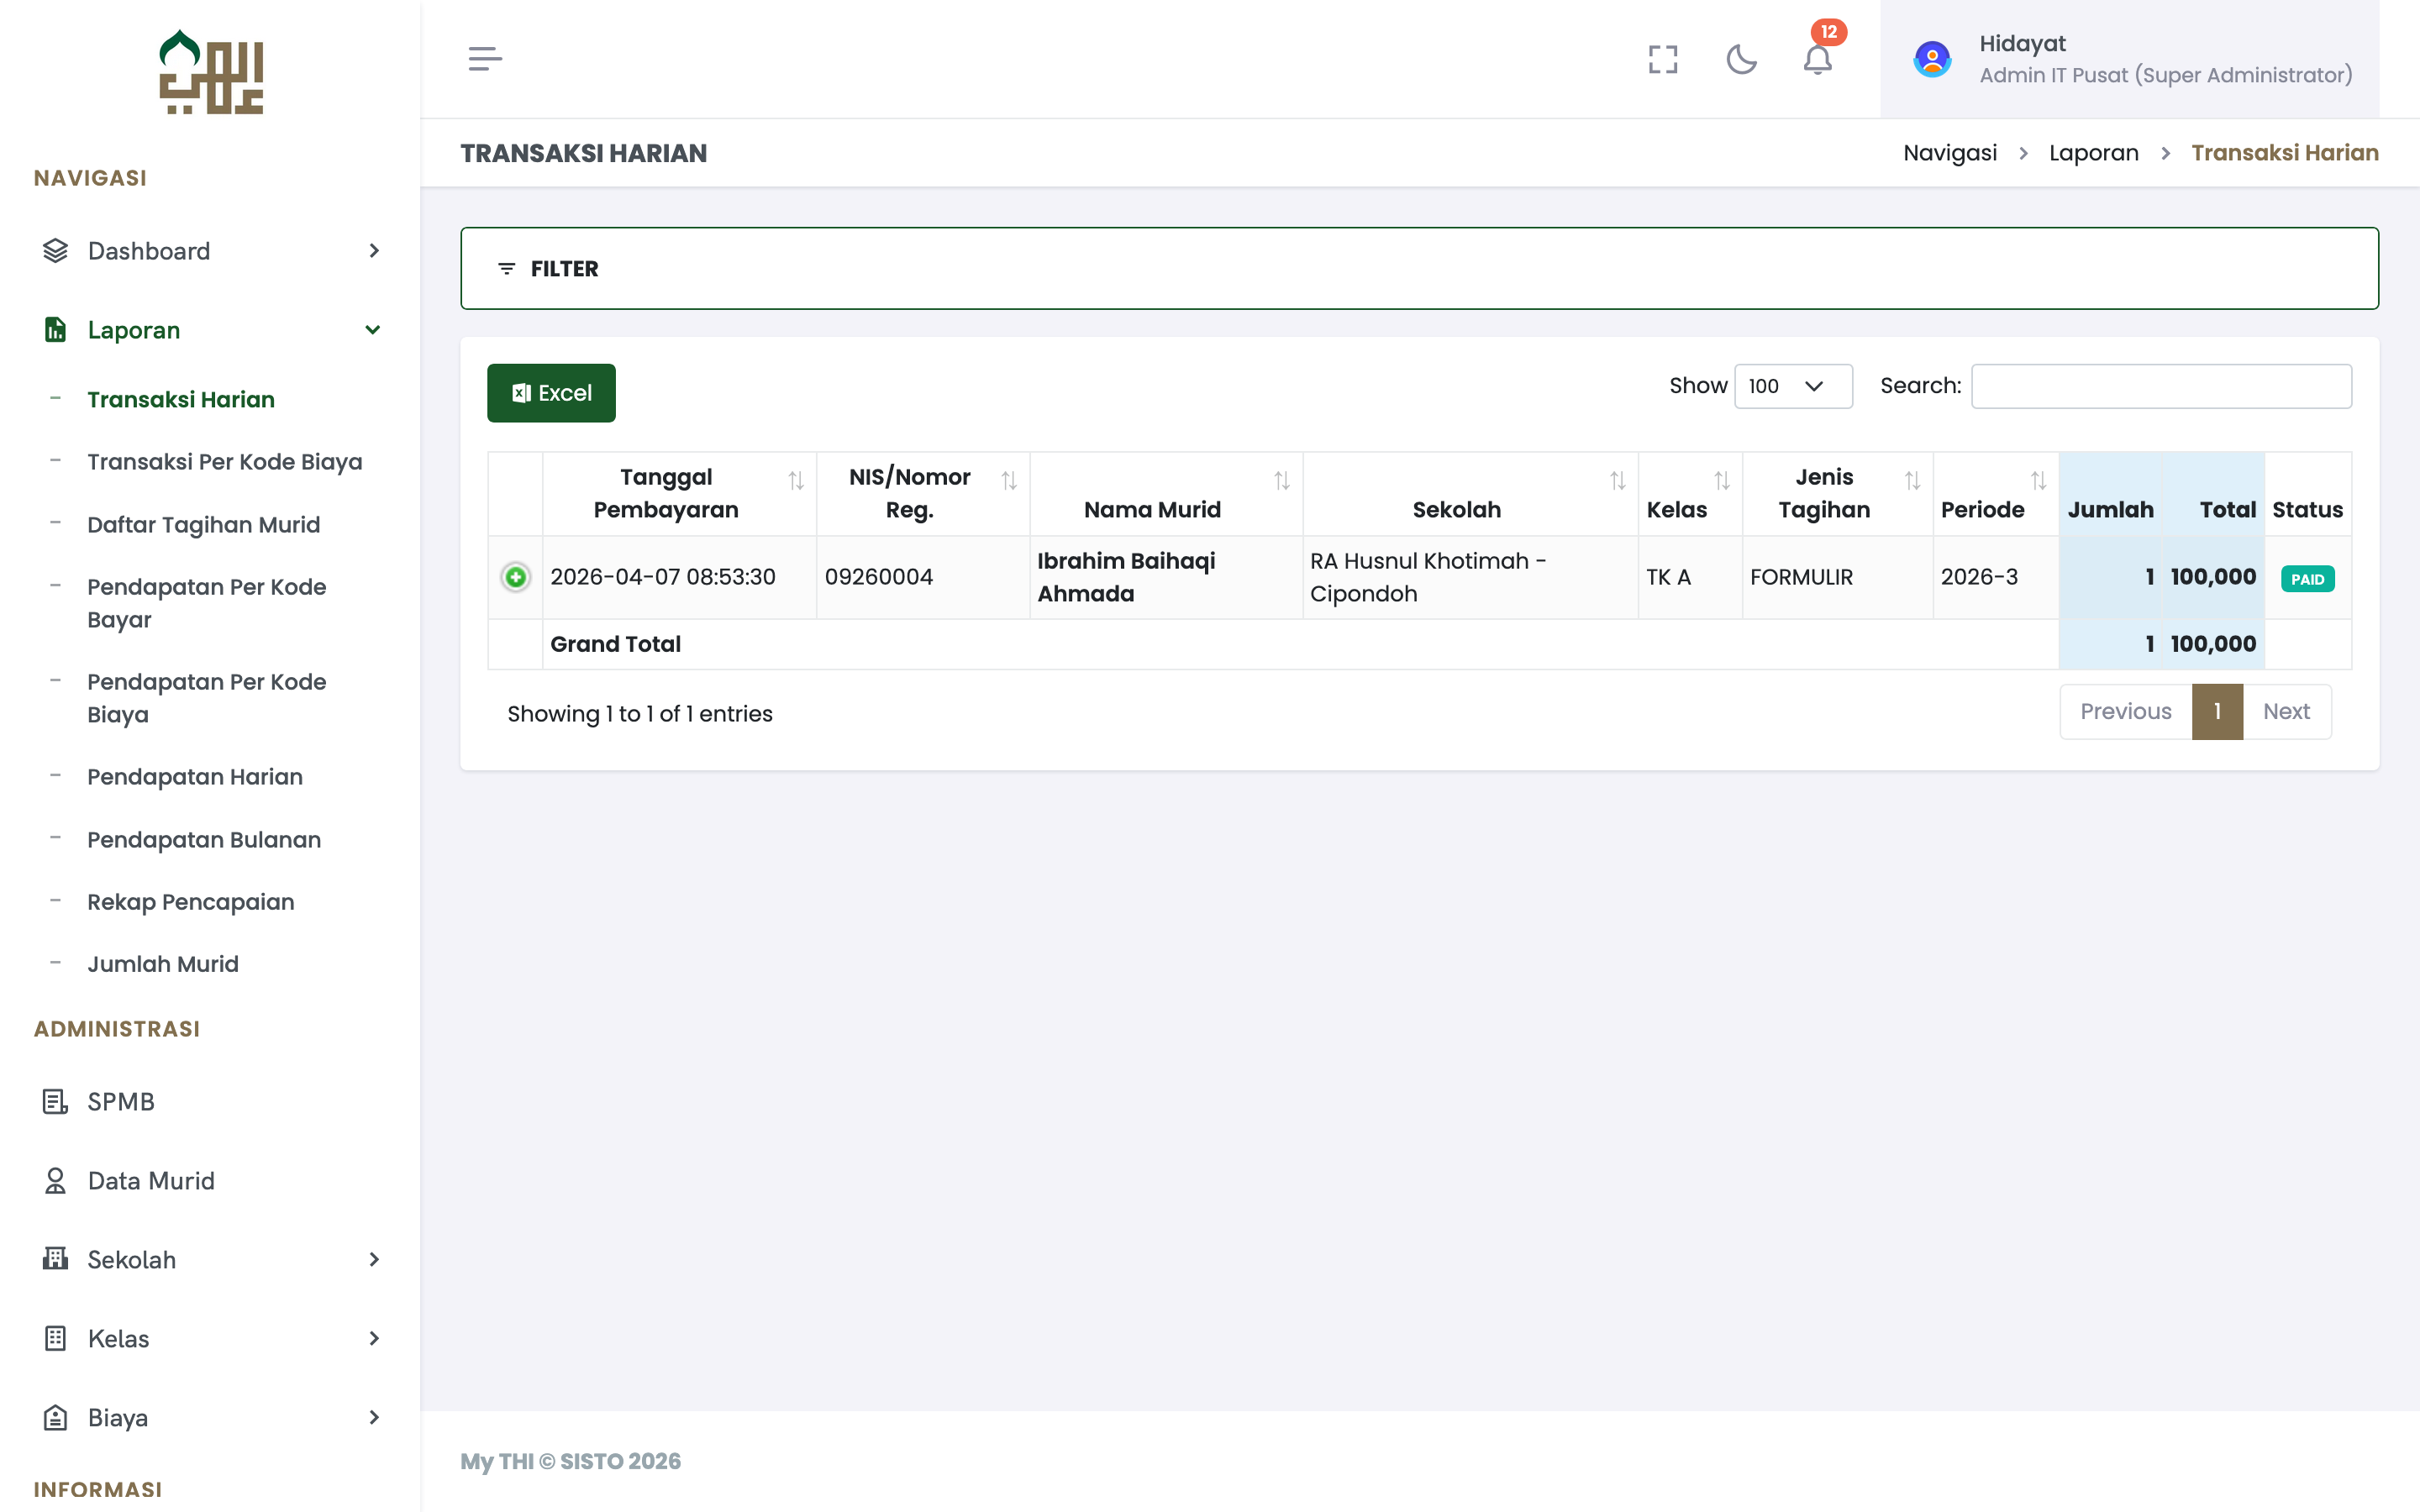Image resolution: width=2420 pixels, height=1512 pixels.
Task: Click the Biaya icon in the sidebar
Action: coord(55,1418)
